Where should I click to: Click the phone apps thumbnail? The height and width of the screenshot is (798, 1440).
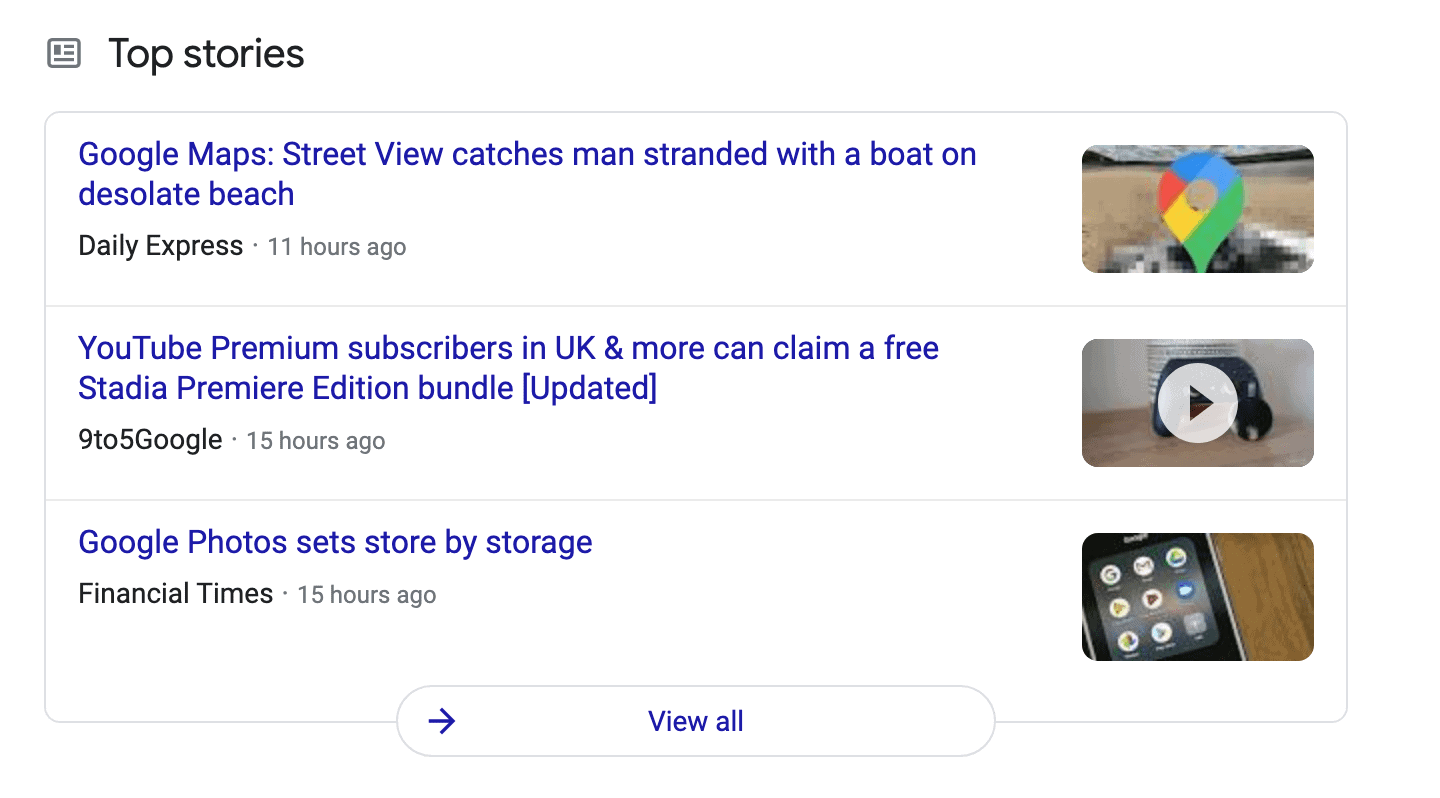point(1197,596)
